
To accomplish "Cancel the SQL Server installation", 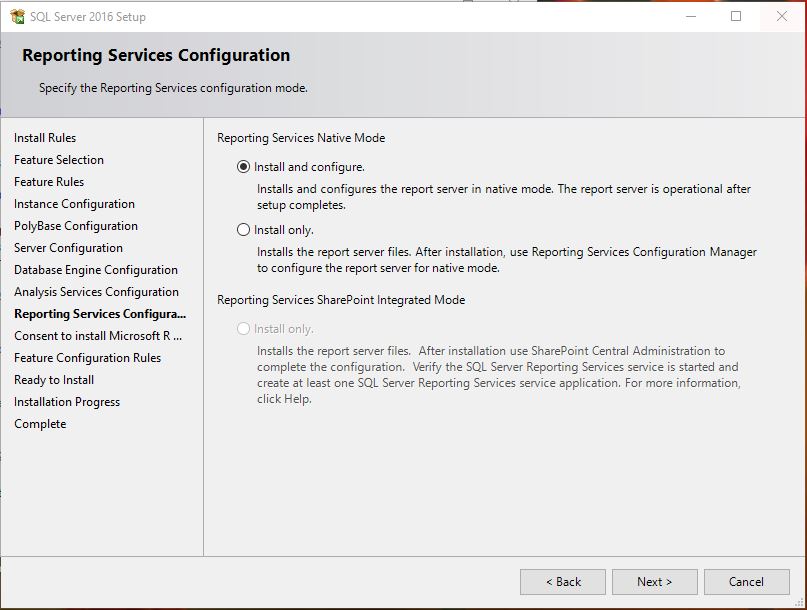I will click(x=746, y=581).
